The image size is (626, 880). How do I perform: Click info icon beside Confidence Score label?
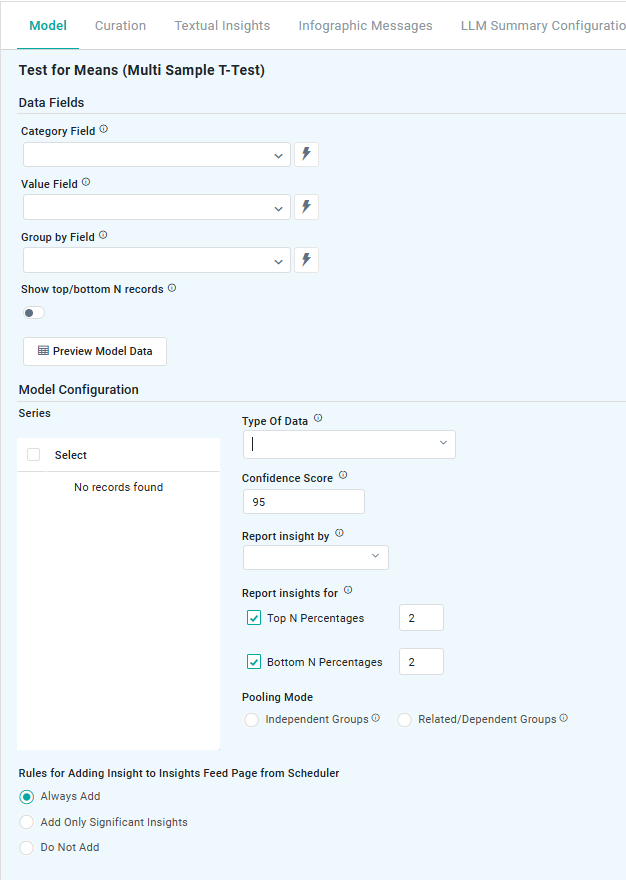(x=343, y=476)
